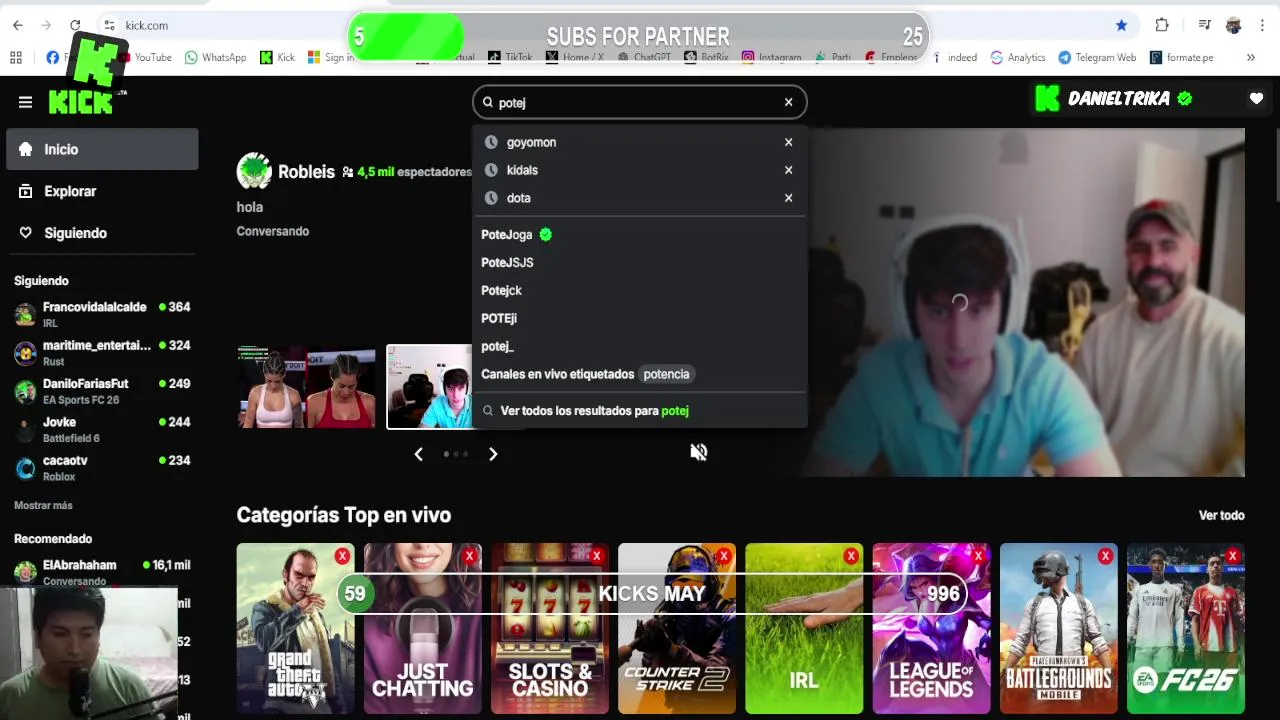Go to Inicio in the sidebar
Image resolution: width=1280 pixels, height=720 pixels.
click(102, 149)
